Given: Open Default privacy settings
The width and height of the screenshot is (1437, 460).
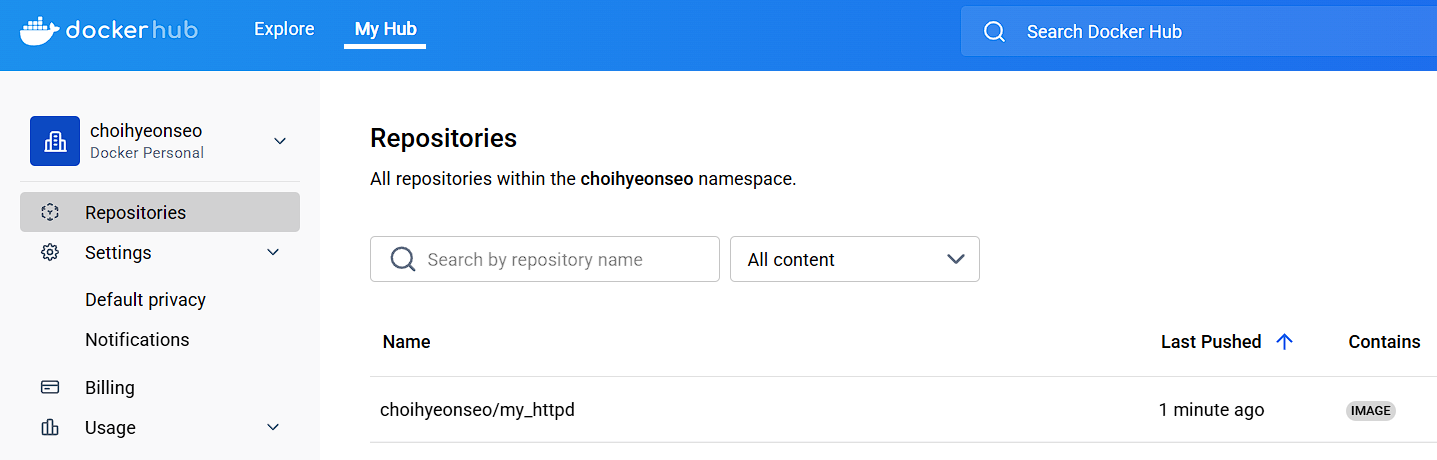Looking at the screenshot, I should 145,299.
